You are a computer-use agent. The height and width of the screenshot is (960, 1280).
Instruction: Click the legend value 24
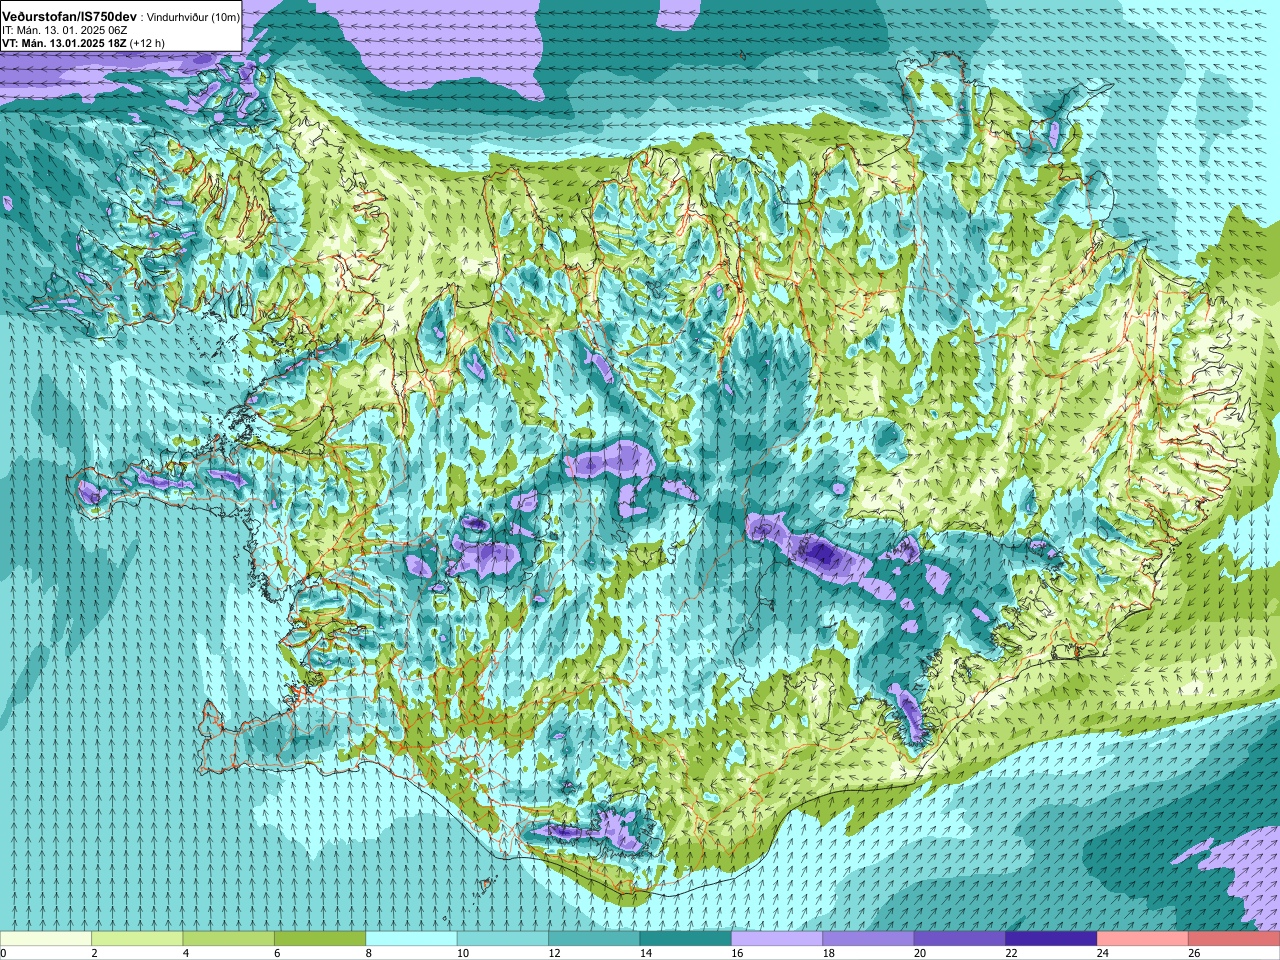pos(1103,953)
